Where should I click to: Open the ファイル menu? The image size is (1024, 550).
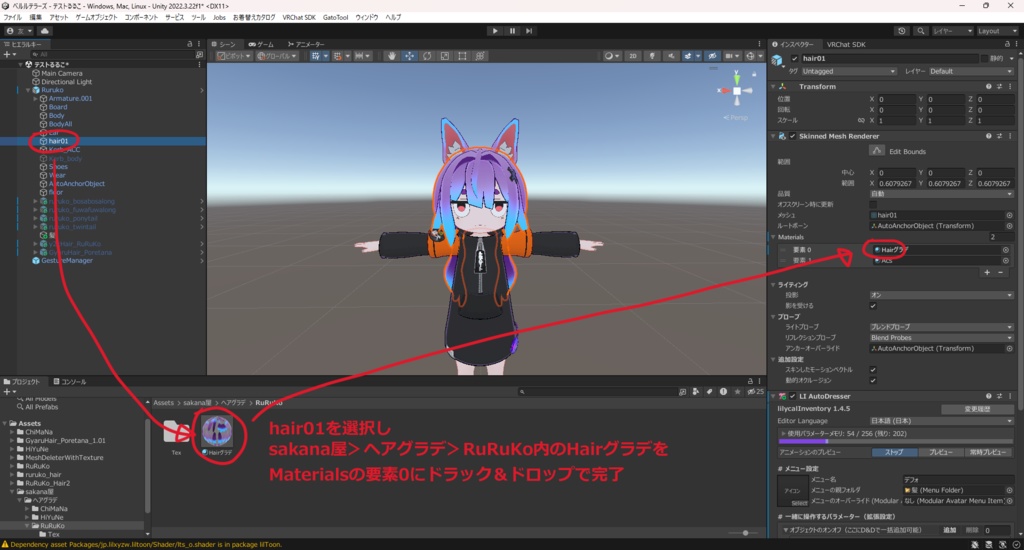coord(12,18)
